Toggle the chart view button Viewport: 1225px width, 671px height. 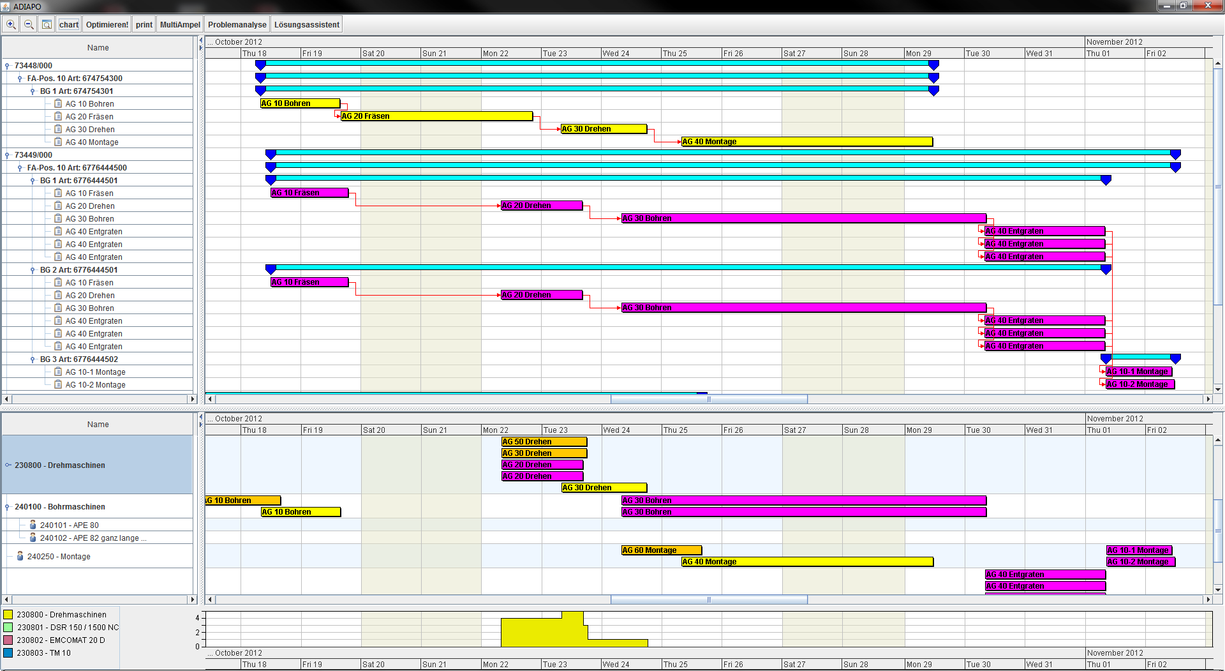(69, 24)
